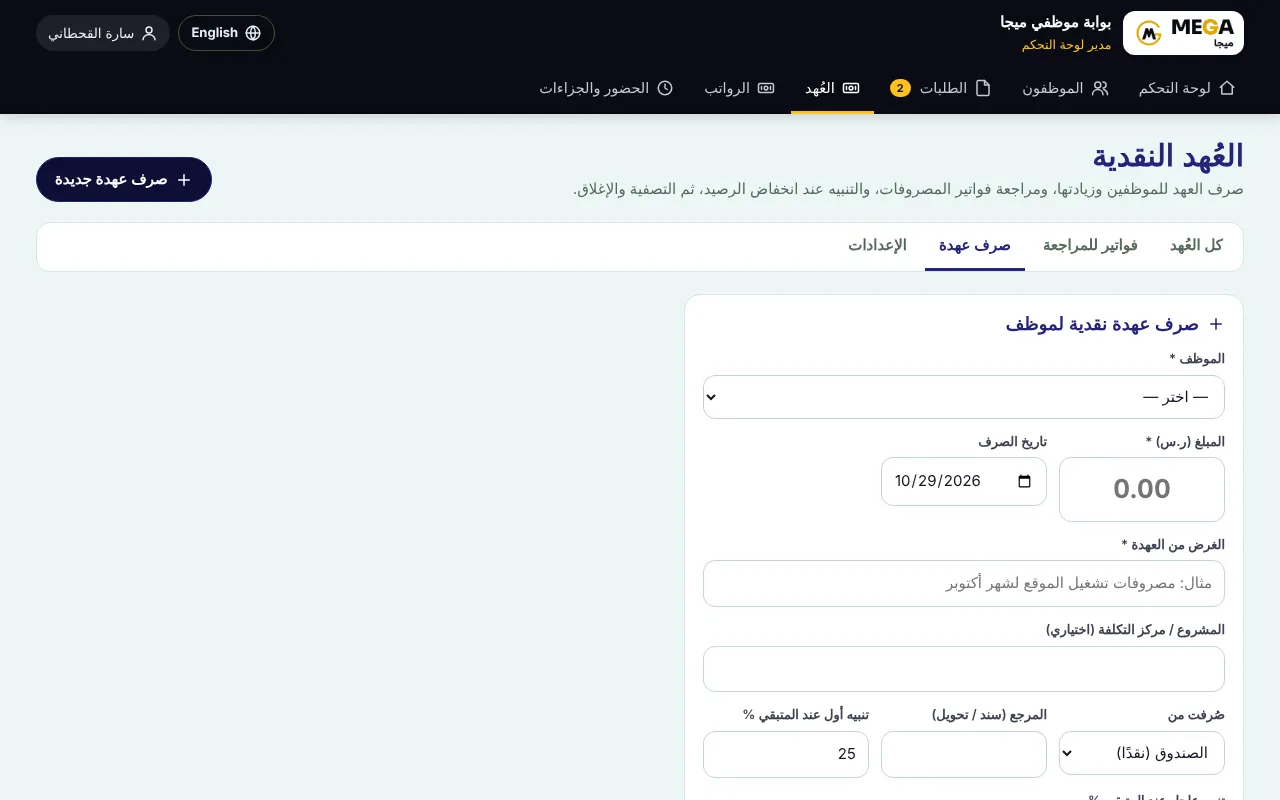1280x800 pixels.
Task: Go to لوحة التحكم in navigation
Action: (x=1187, y=88)
